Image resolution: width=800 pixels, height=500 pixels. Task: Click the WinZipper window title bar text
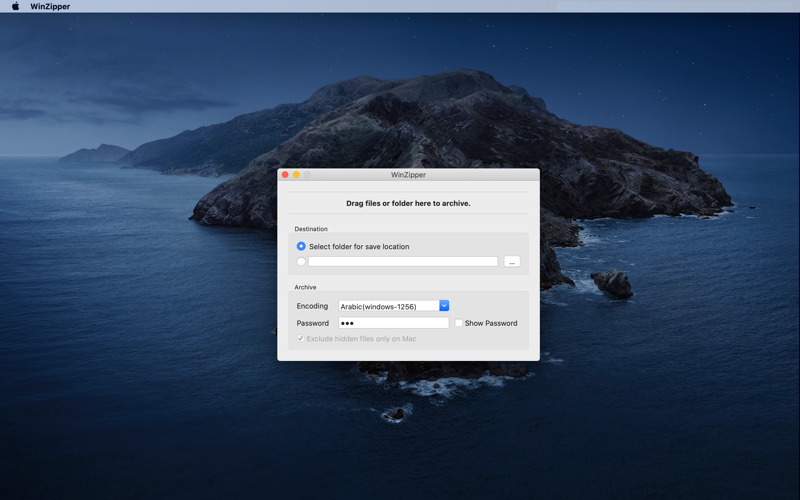click(408, 174)
